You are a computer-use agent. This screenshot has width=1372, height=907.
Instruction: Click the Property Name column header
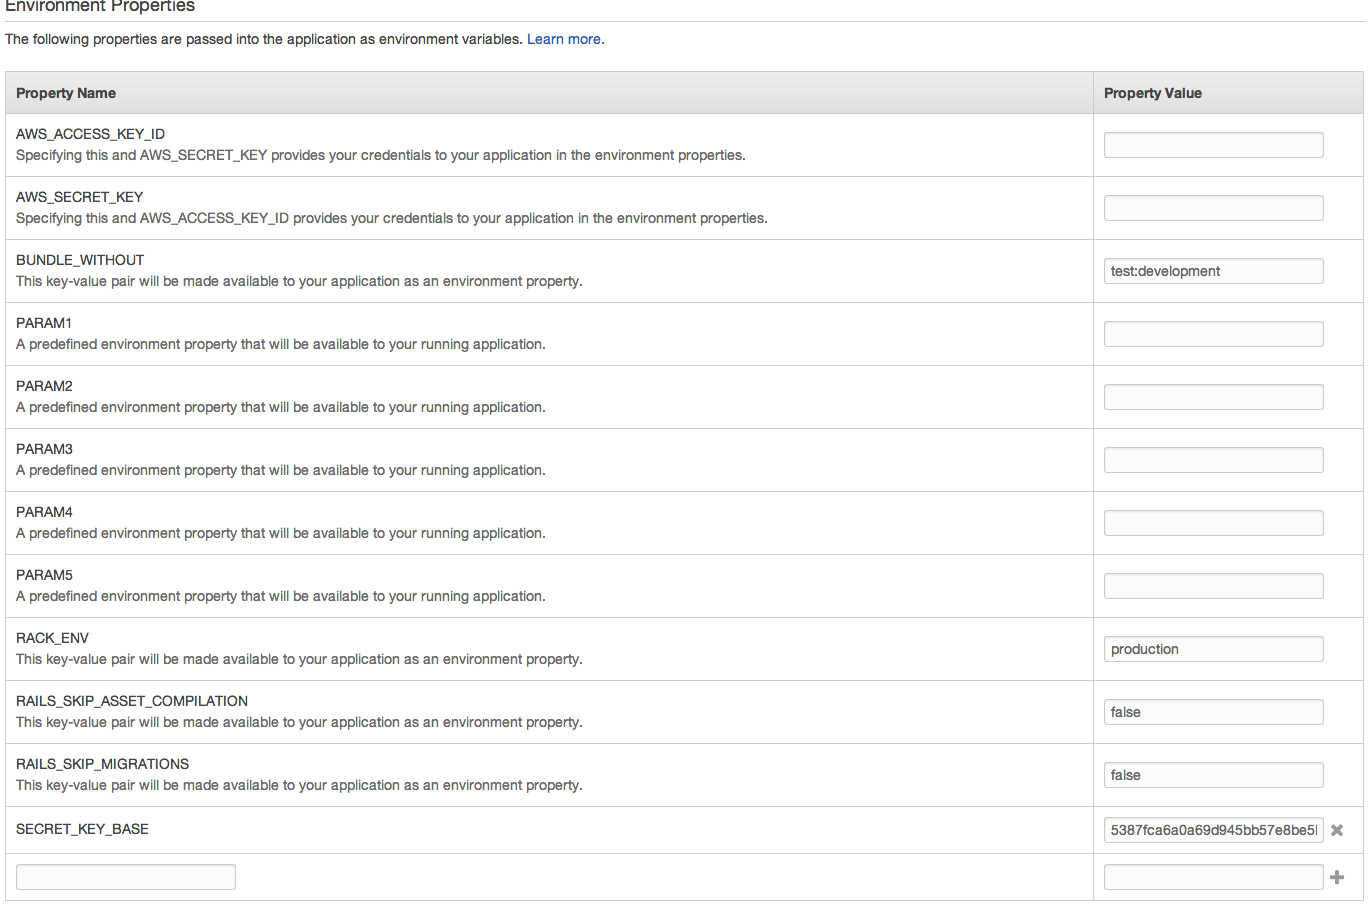pyautogui.click(x=66, y=93)
